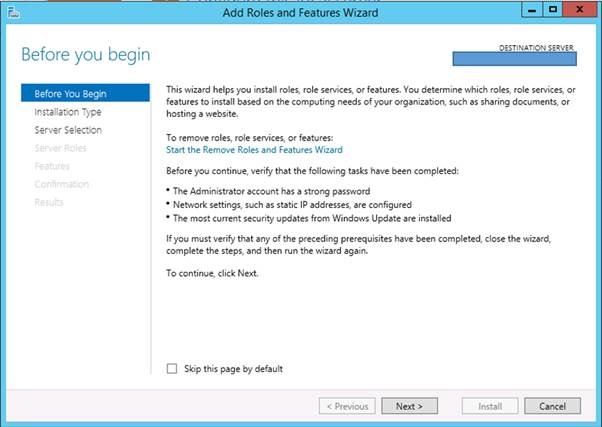
Task: Click the Destination Server name box
Action: pos(517,60)
